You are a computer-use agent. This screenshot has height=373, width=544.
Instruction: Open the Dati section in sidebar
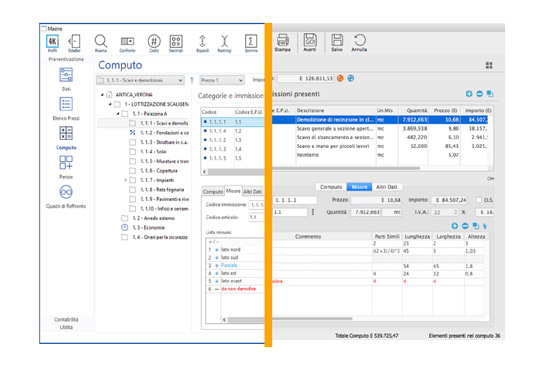pyautogui.click(x=66, y=79)
